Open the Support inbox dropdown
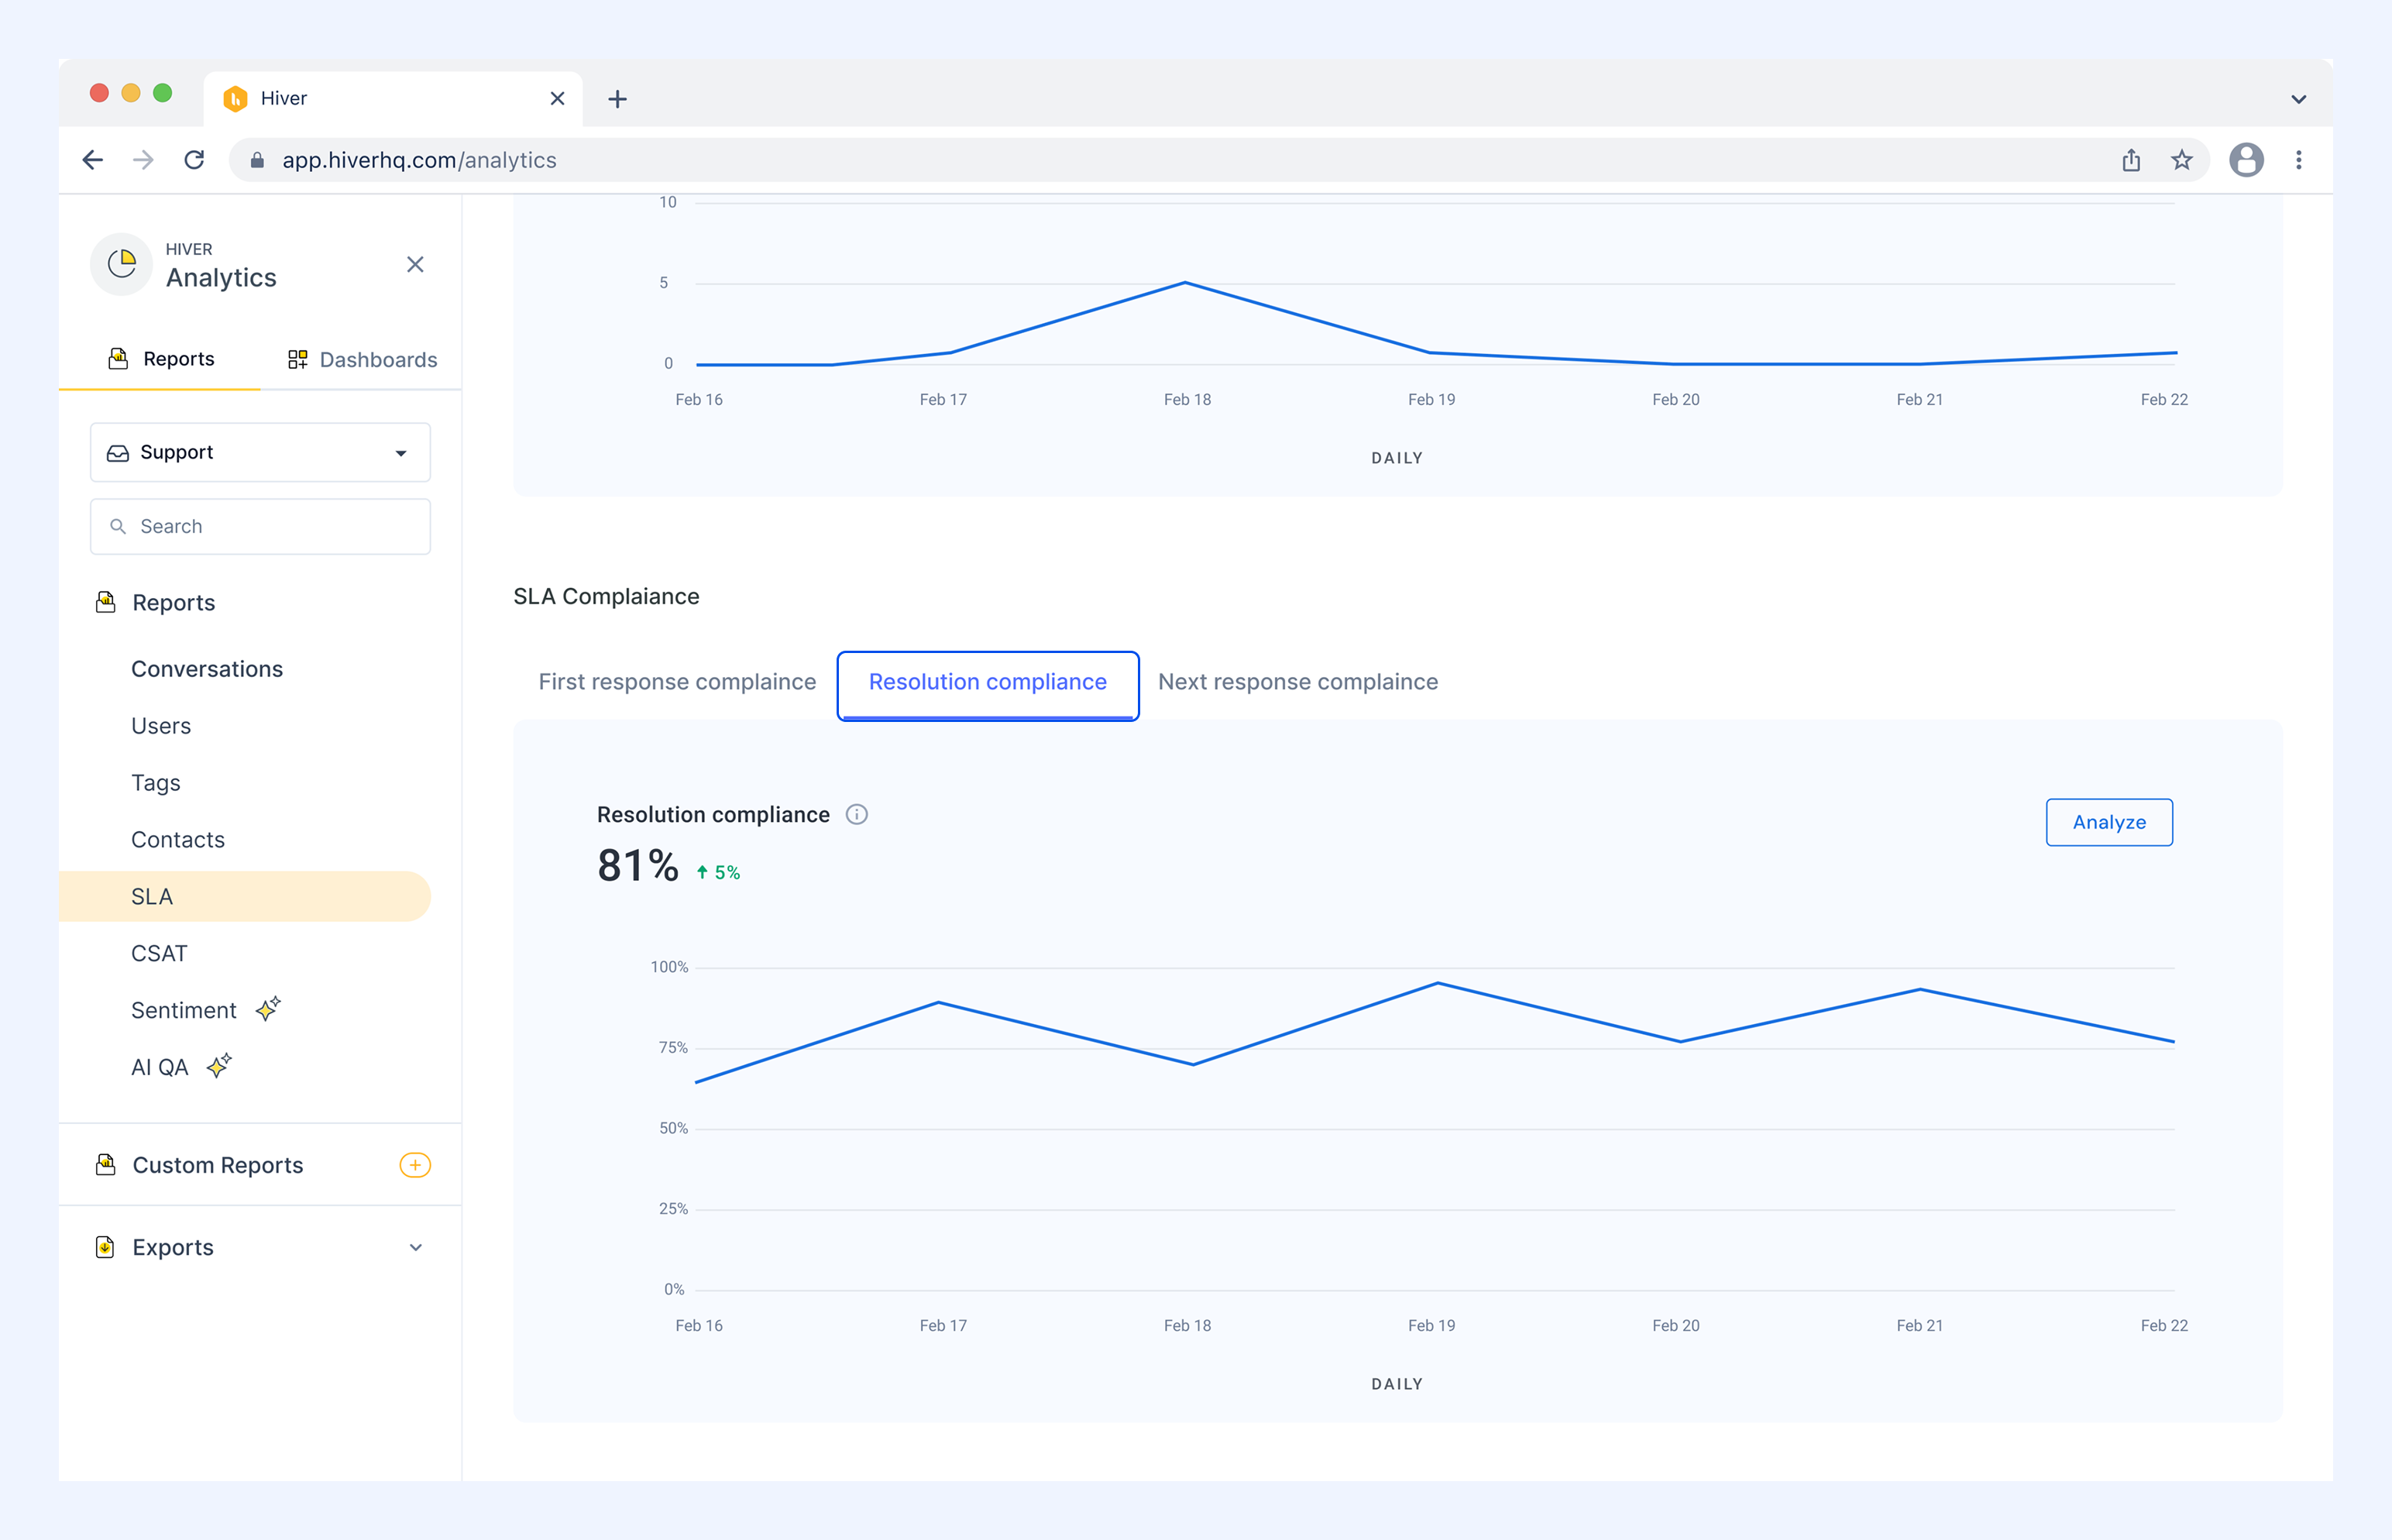The height and width of the screenshot is (1540, 2392). coord(260,452)
